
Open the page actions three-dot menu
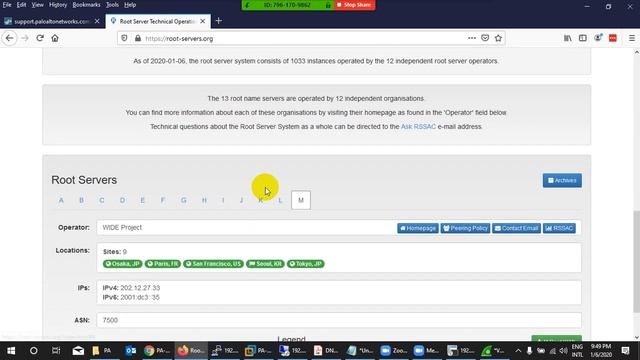pyautogui.click(x=472, y=38)
